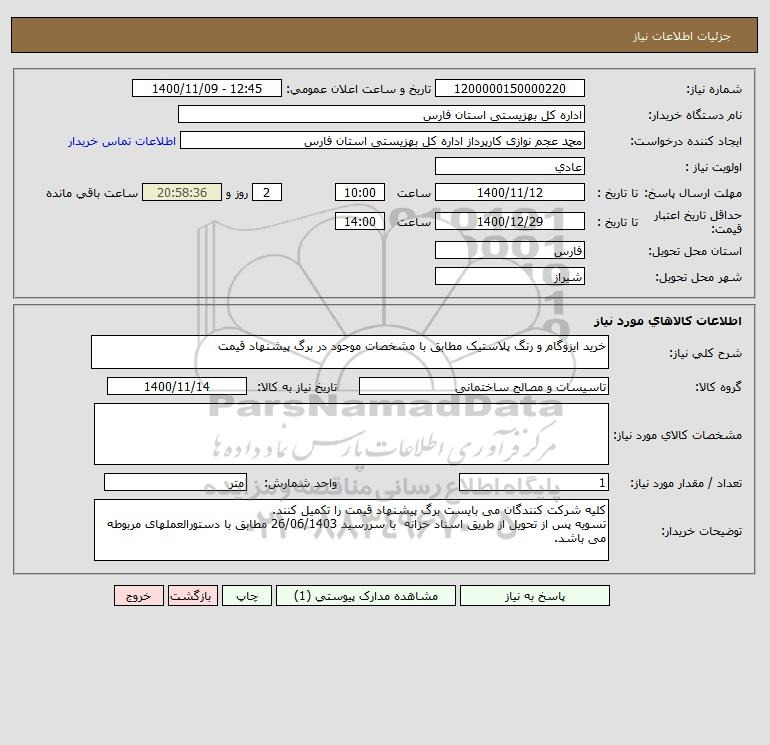Click the تاریخ و ساعت اعلان عمومی label
The image size is (770, 745).
pos(359,89)
